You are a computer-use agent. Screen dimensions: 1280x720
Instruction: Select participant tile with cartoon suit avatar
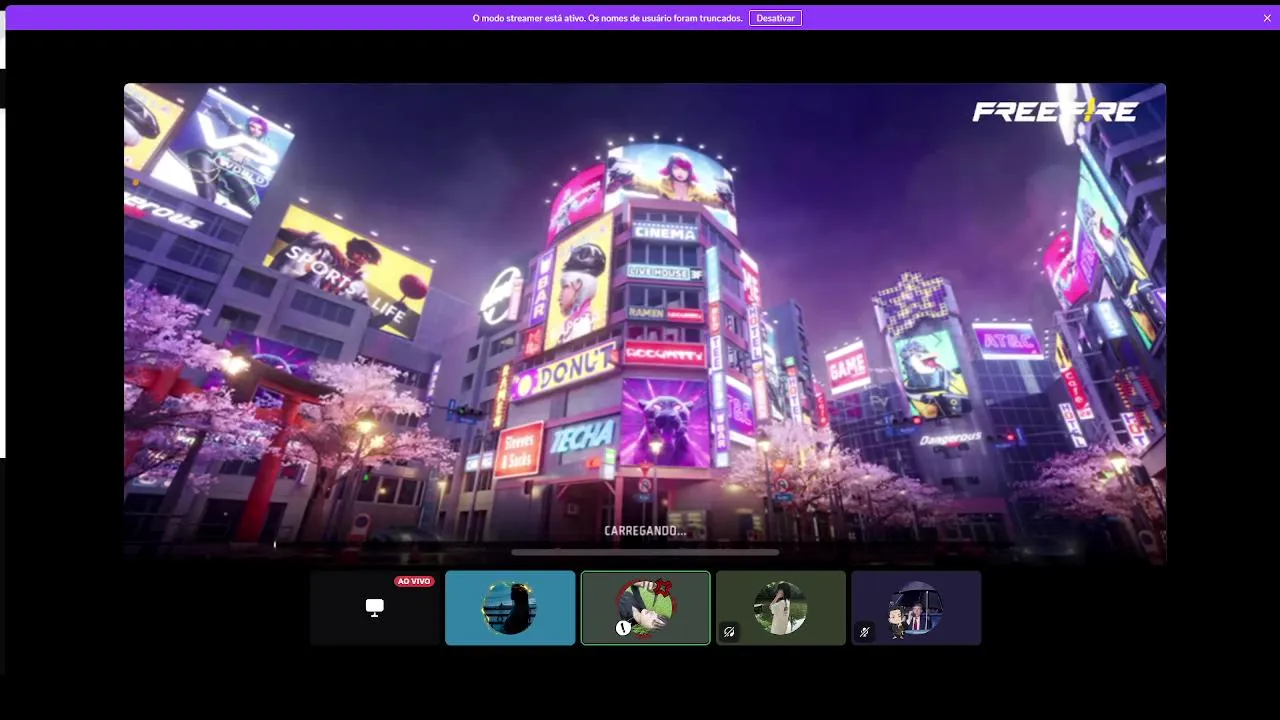tap(916, 608)
